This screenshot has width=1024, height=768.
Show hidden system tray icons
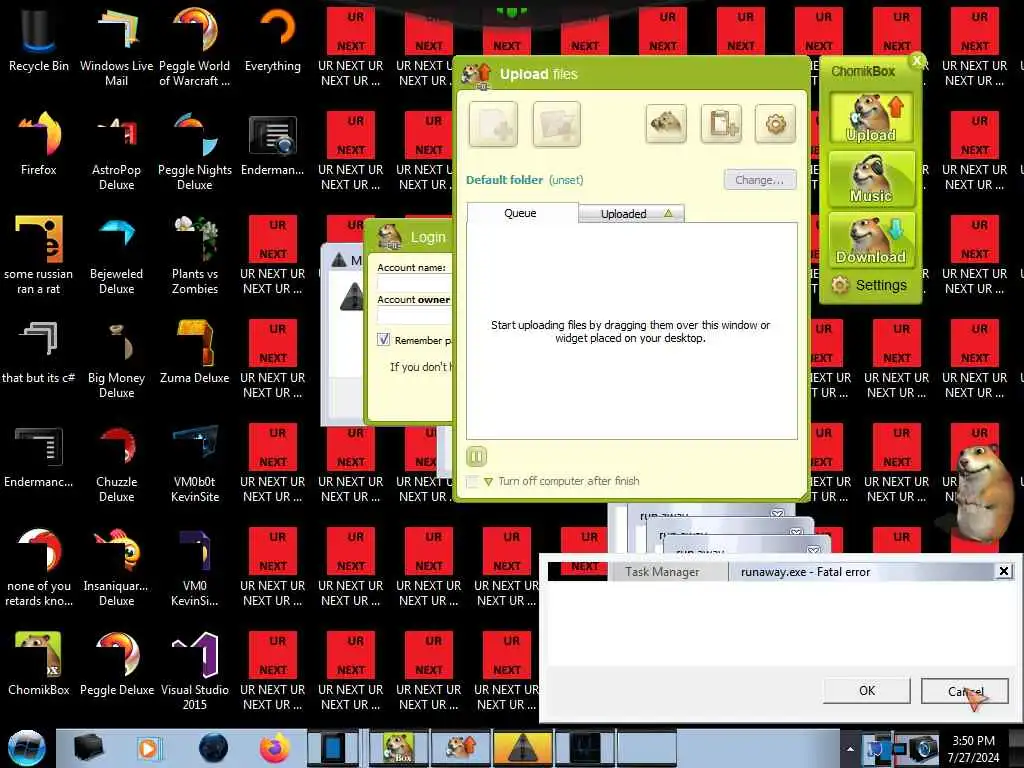point(850,749)
